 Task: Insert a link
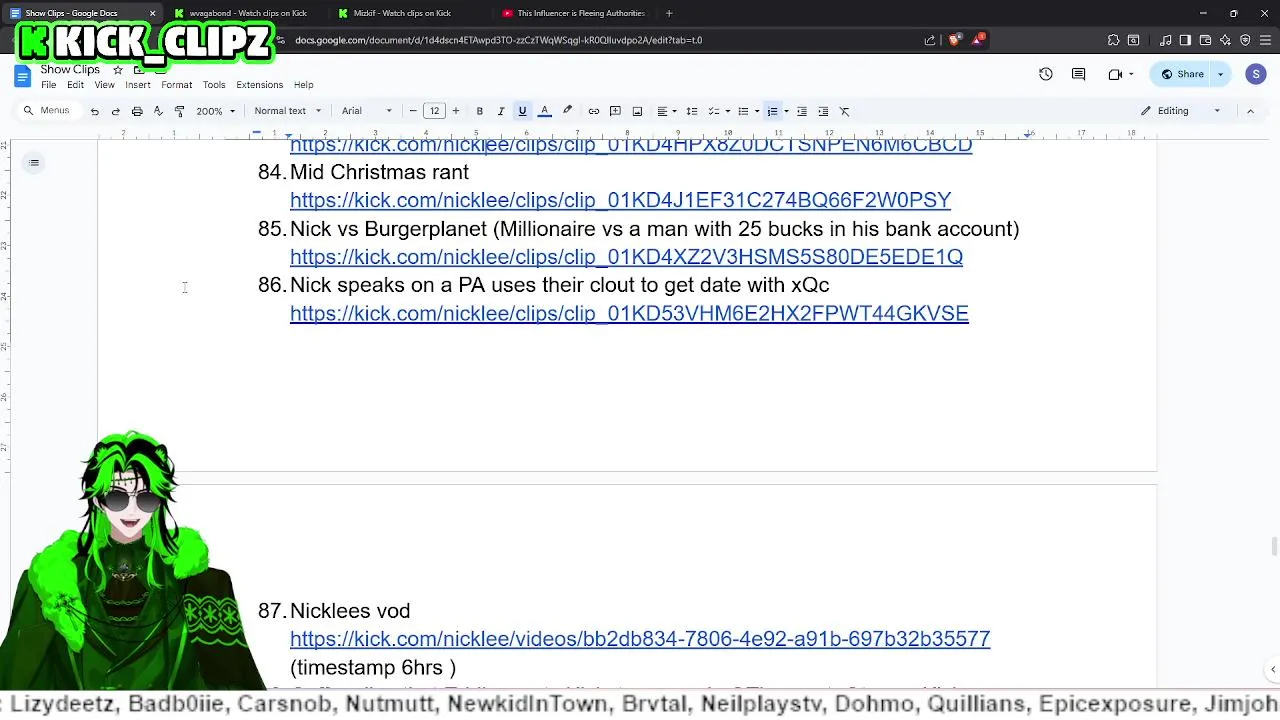coord(593,111)
